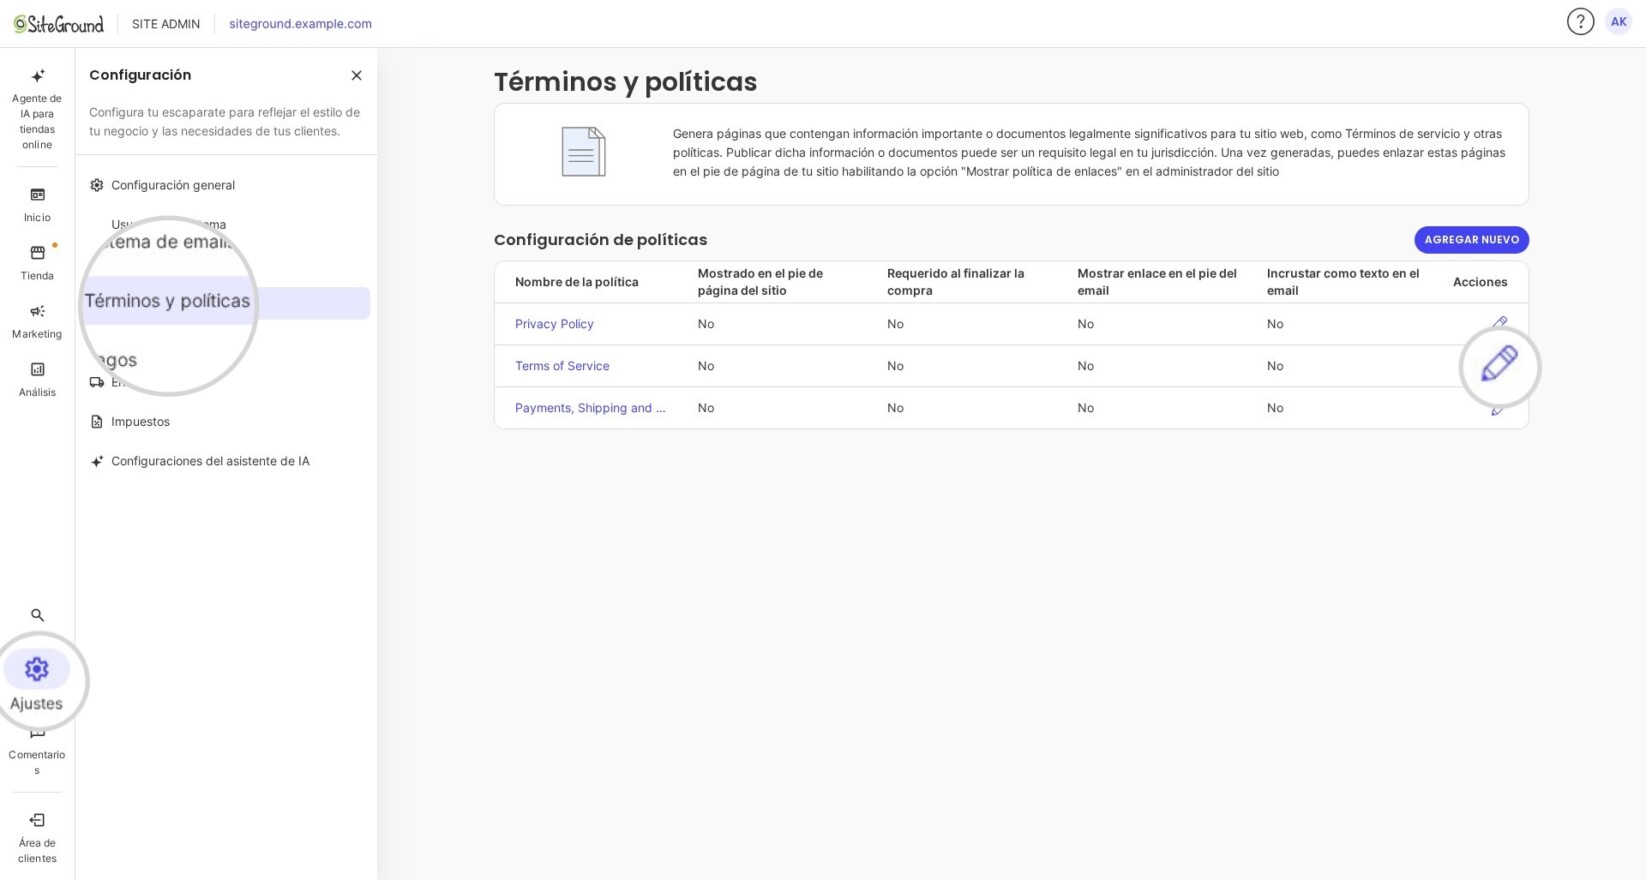The height and width of the screenshot is (880, 1646).
Task: Go to Inicio in the sidebar
Action: pos(37,204)
